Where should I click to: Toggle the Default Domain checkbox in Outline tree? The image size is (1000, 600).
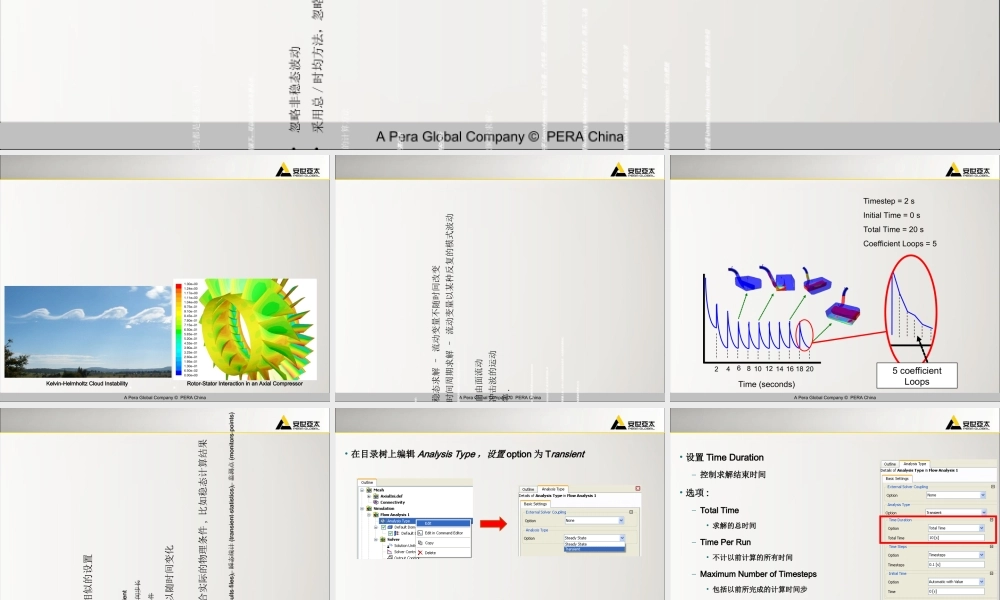[383, 527]
